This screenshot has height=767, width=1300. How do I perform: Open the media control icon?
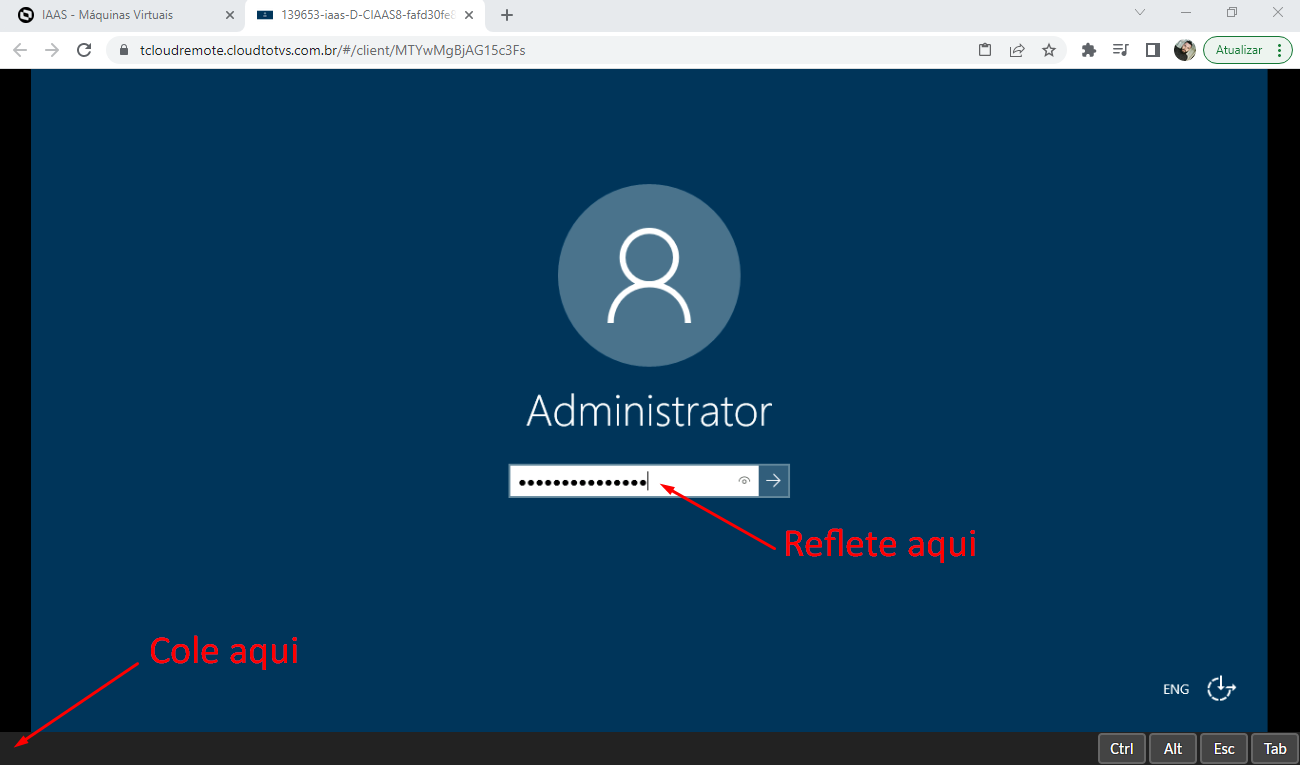pos(1121,50)
